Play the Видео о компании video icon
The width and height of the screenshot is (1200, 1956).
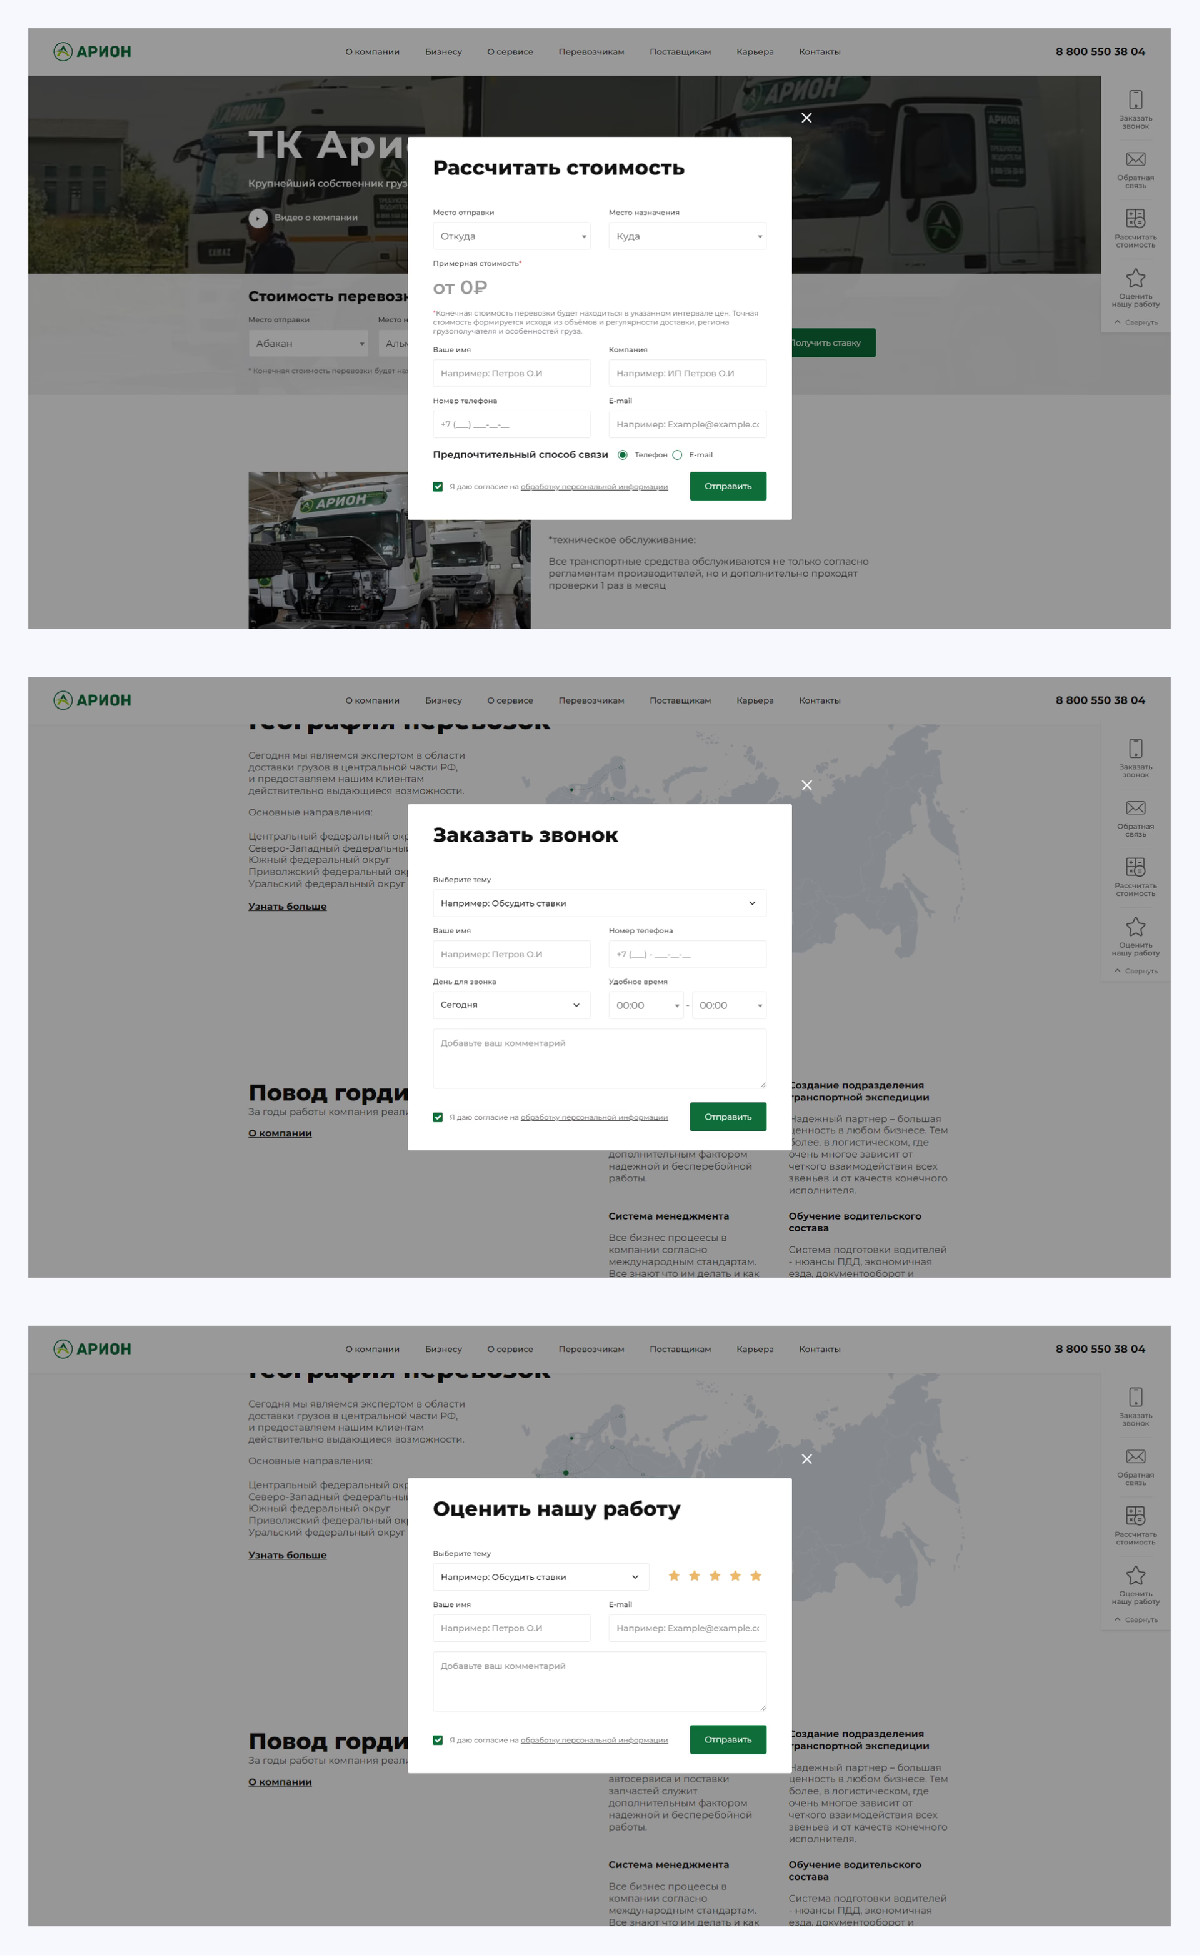click(258, 218)
